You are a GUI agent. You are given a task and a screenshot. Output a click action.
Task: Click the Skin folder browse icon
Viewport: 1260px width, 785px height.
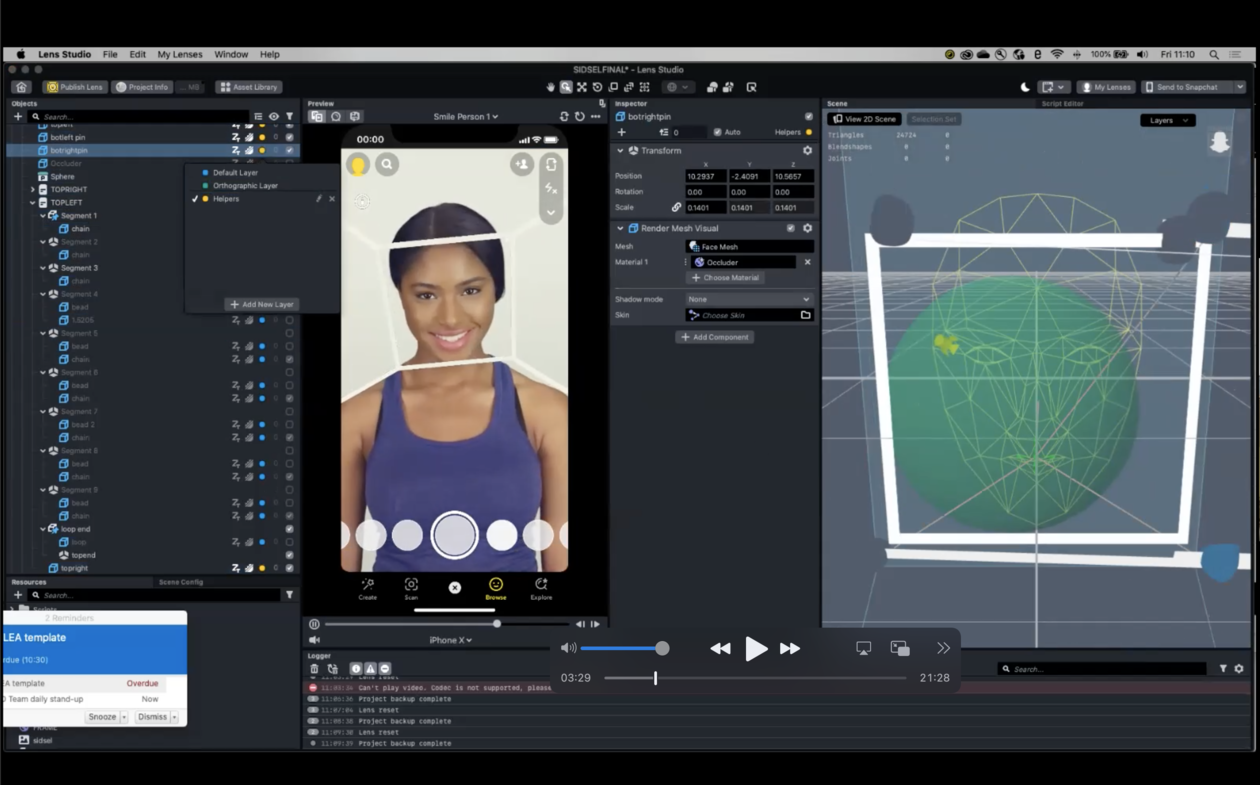(x=805, y=315)
